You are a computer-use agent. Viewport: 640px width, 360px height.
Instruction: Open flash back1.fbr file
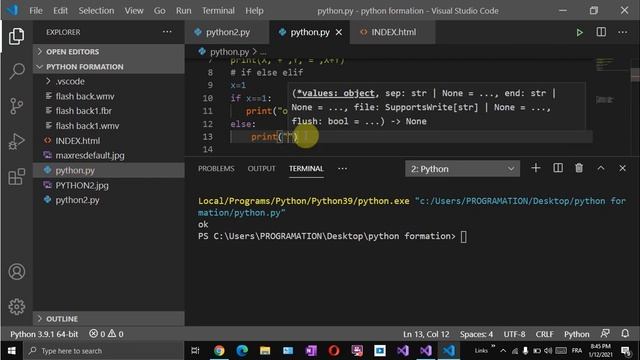109,111
